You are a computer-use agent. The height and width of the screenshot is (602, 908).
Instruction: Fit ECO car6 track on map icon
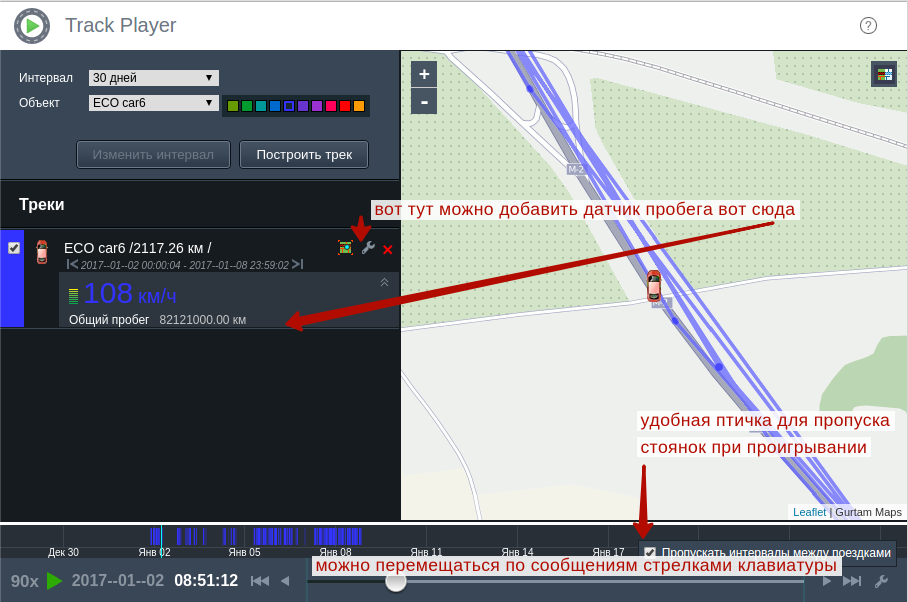[346, 248]
